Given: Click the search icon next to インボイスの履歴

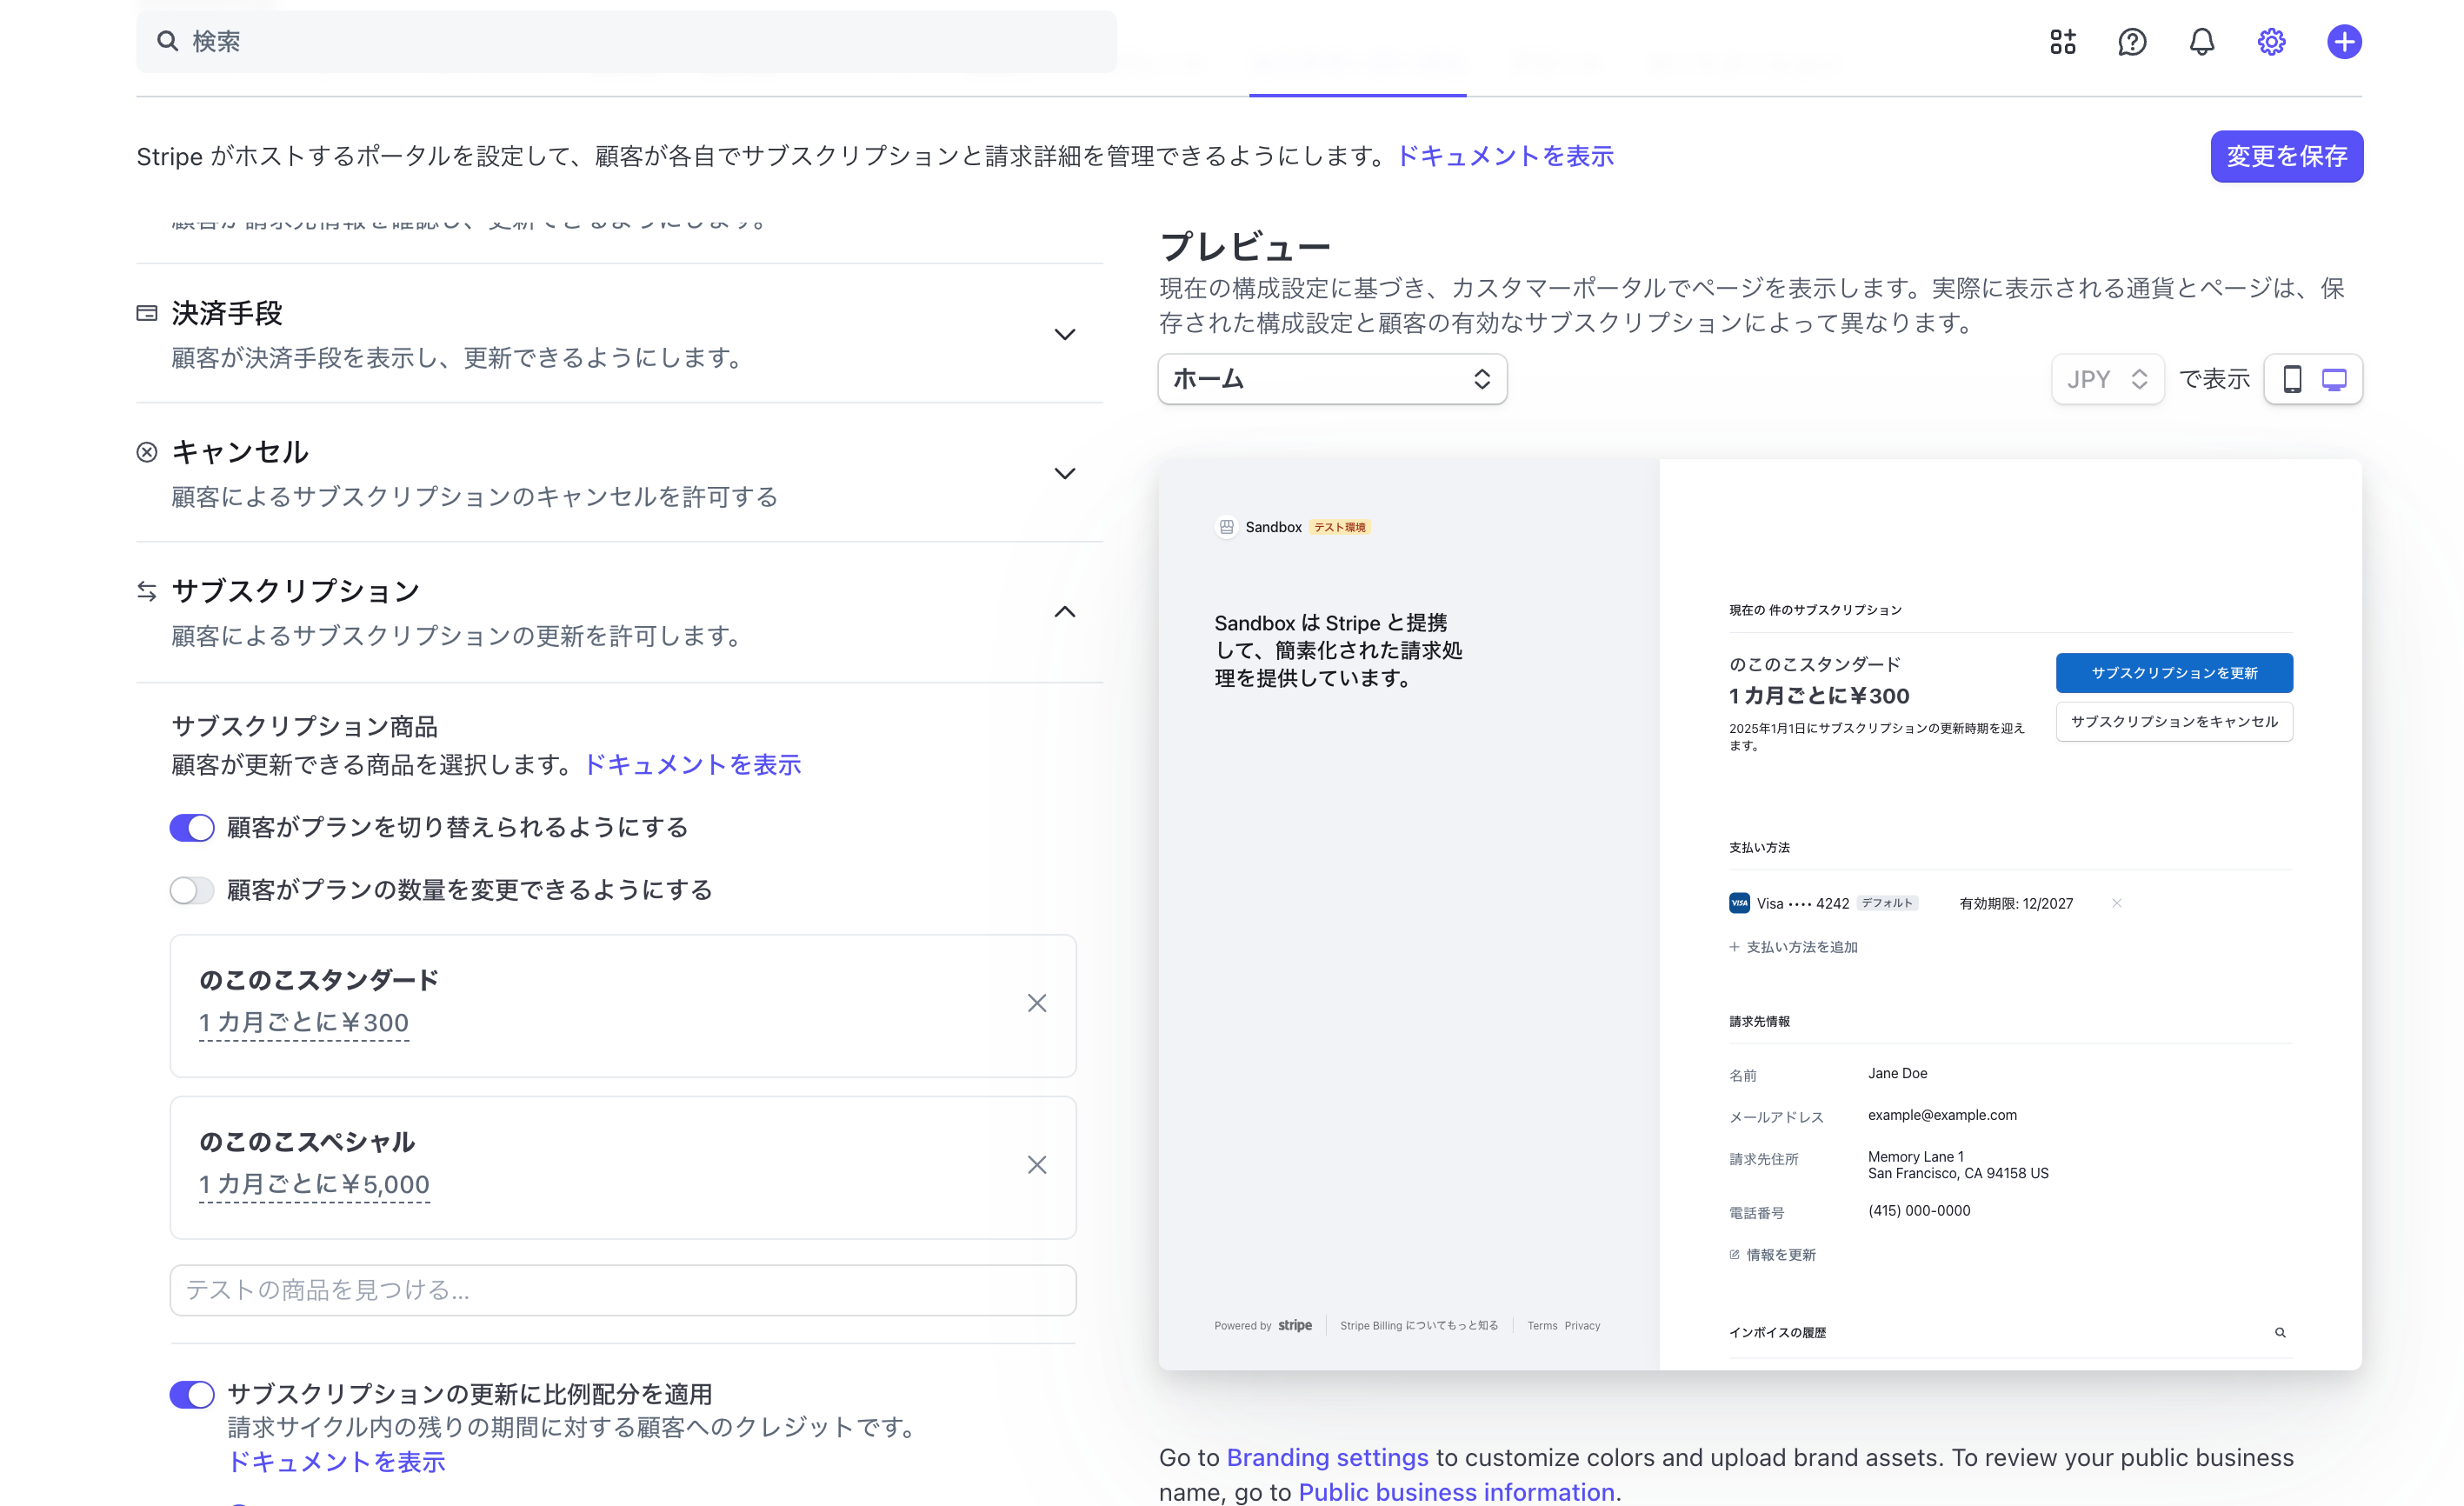Looking at the screenshot, I should 2280,1332.
